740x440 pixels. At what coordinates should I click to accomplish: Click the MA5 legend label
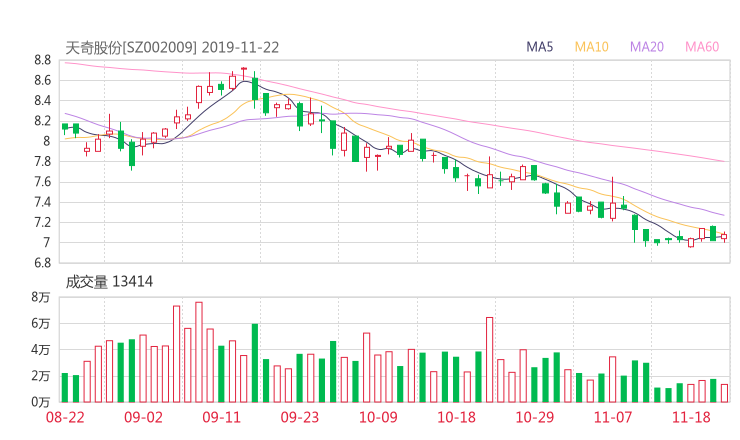click(539, 47)
